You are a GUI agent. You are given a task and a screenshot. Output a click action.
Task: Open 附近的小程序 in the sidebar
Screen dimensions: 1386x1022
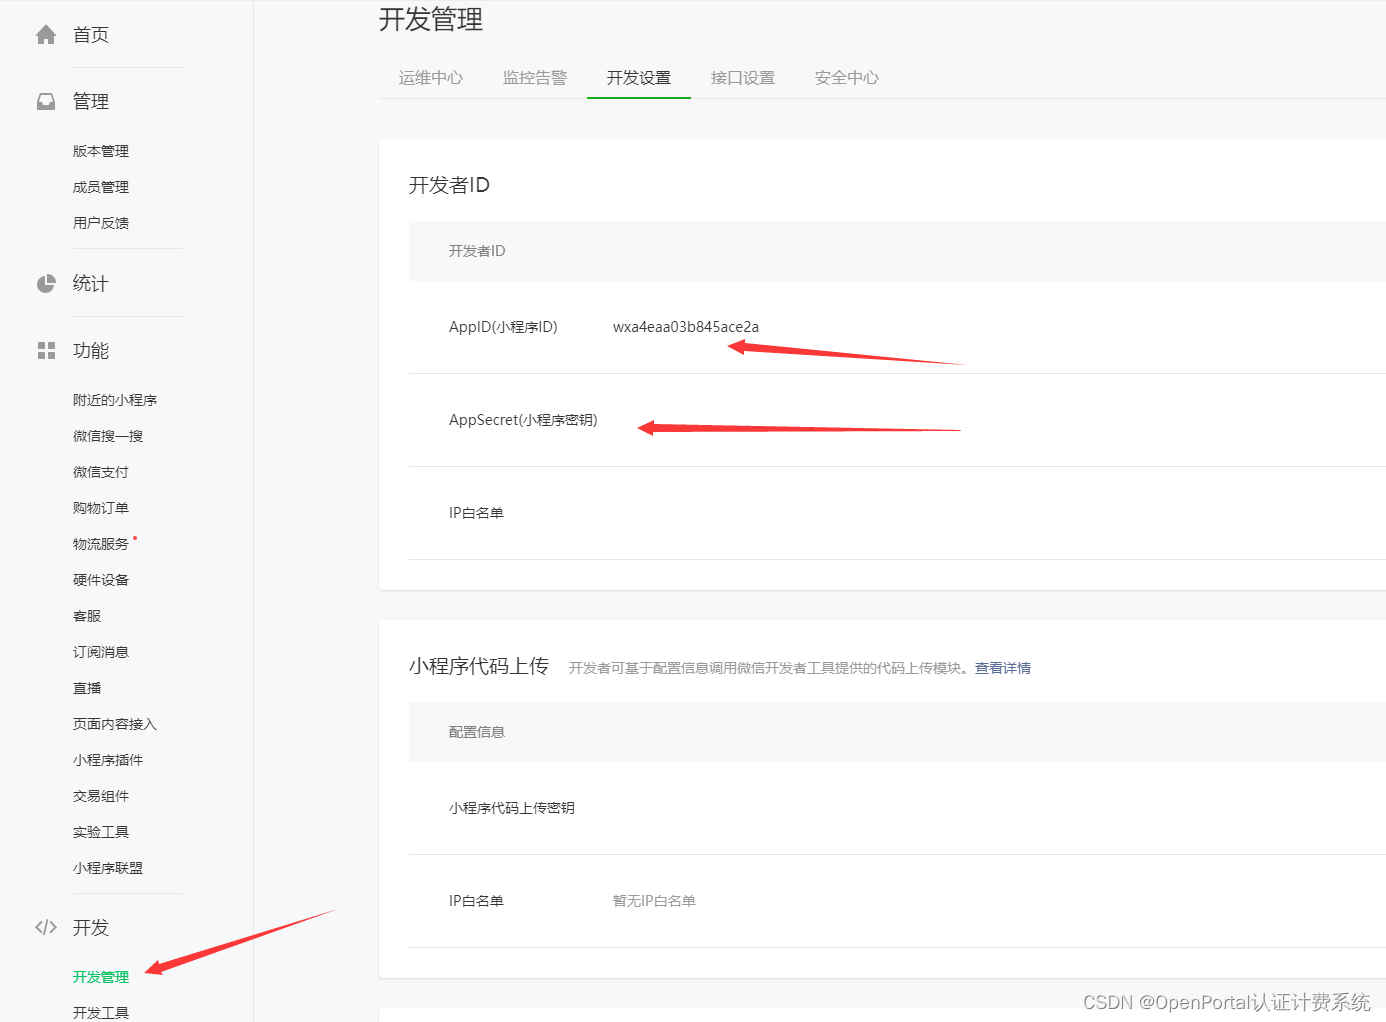[115, 400]
